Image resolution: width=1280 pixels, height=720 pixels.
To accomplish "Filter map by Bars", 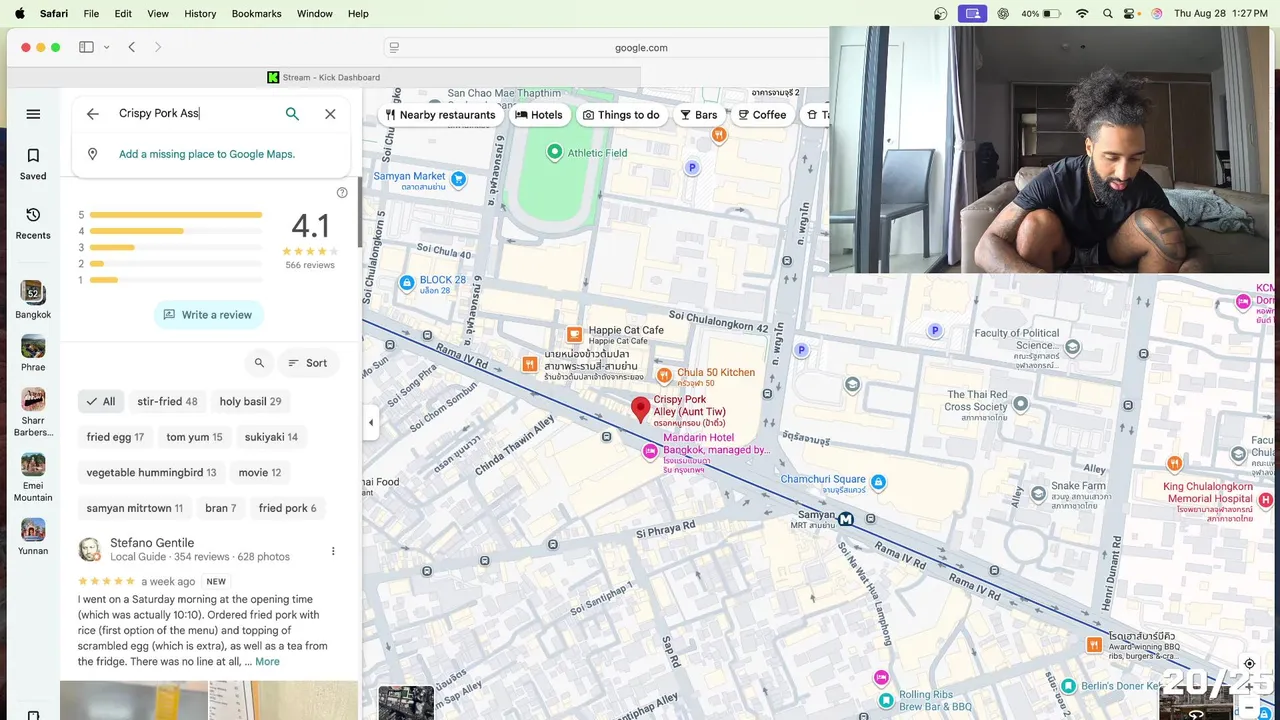I will [699, 115].
